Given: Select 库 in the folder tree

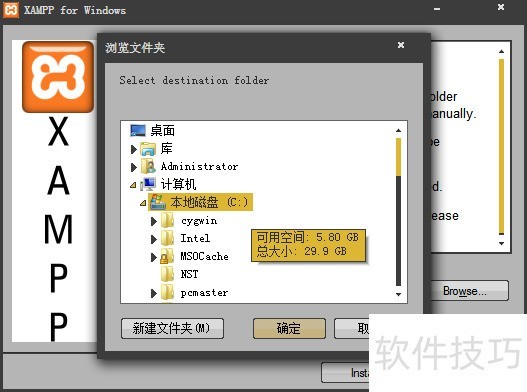Looking at the screenshot, I should point(166,149).
